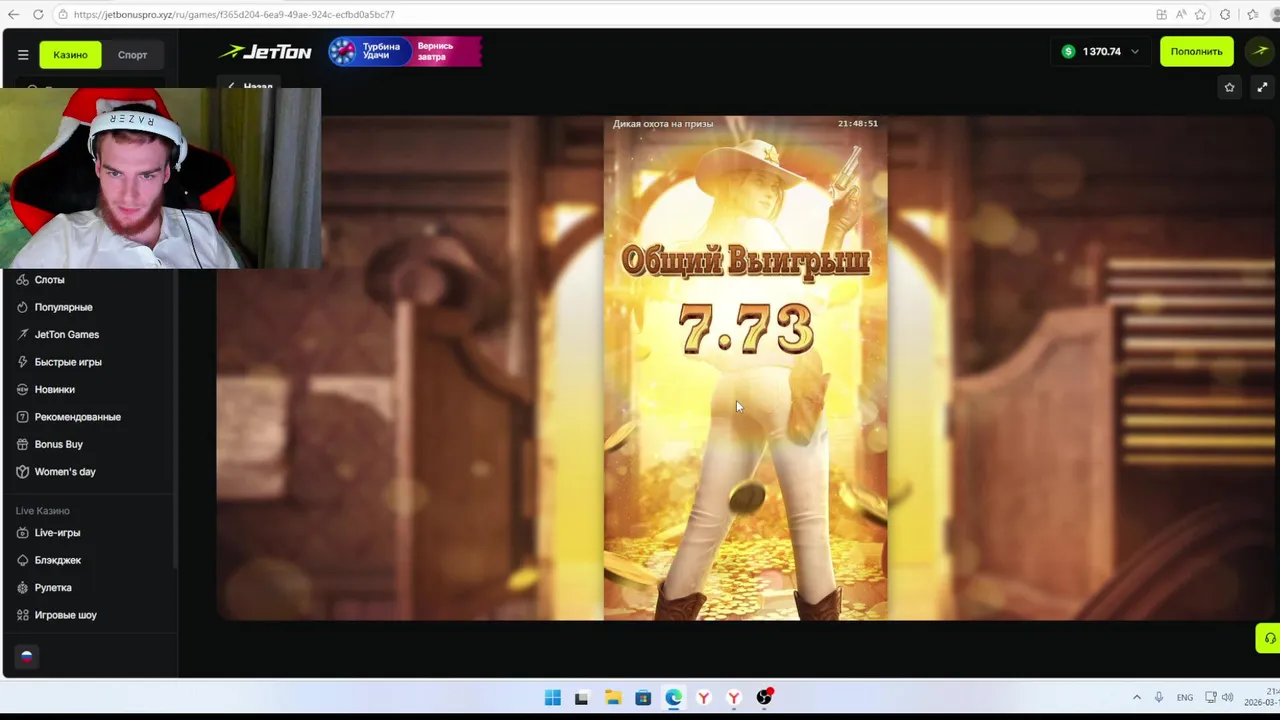Viewport: 1280px width, 720px height.
Task: Open File Explorer from the taskbar
Action: click(613, 698)
